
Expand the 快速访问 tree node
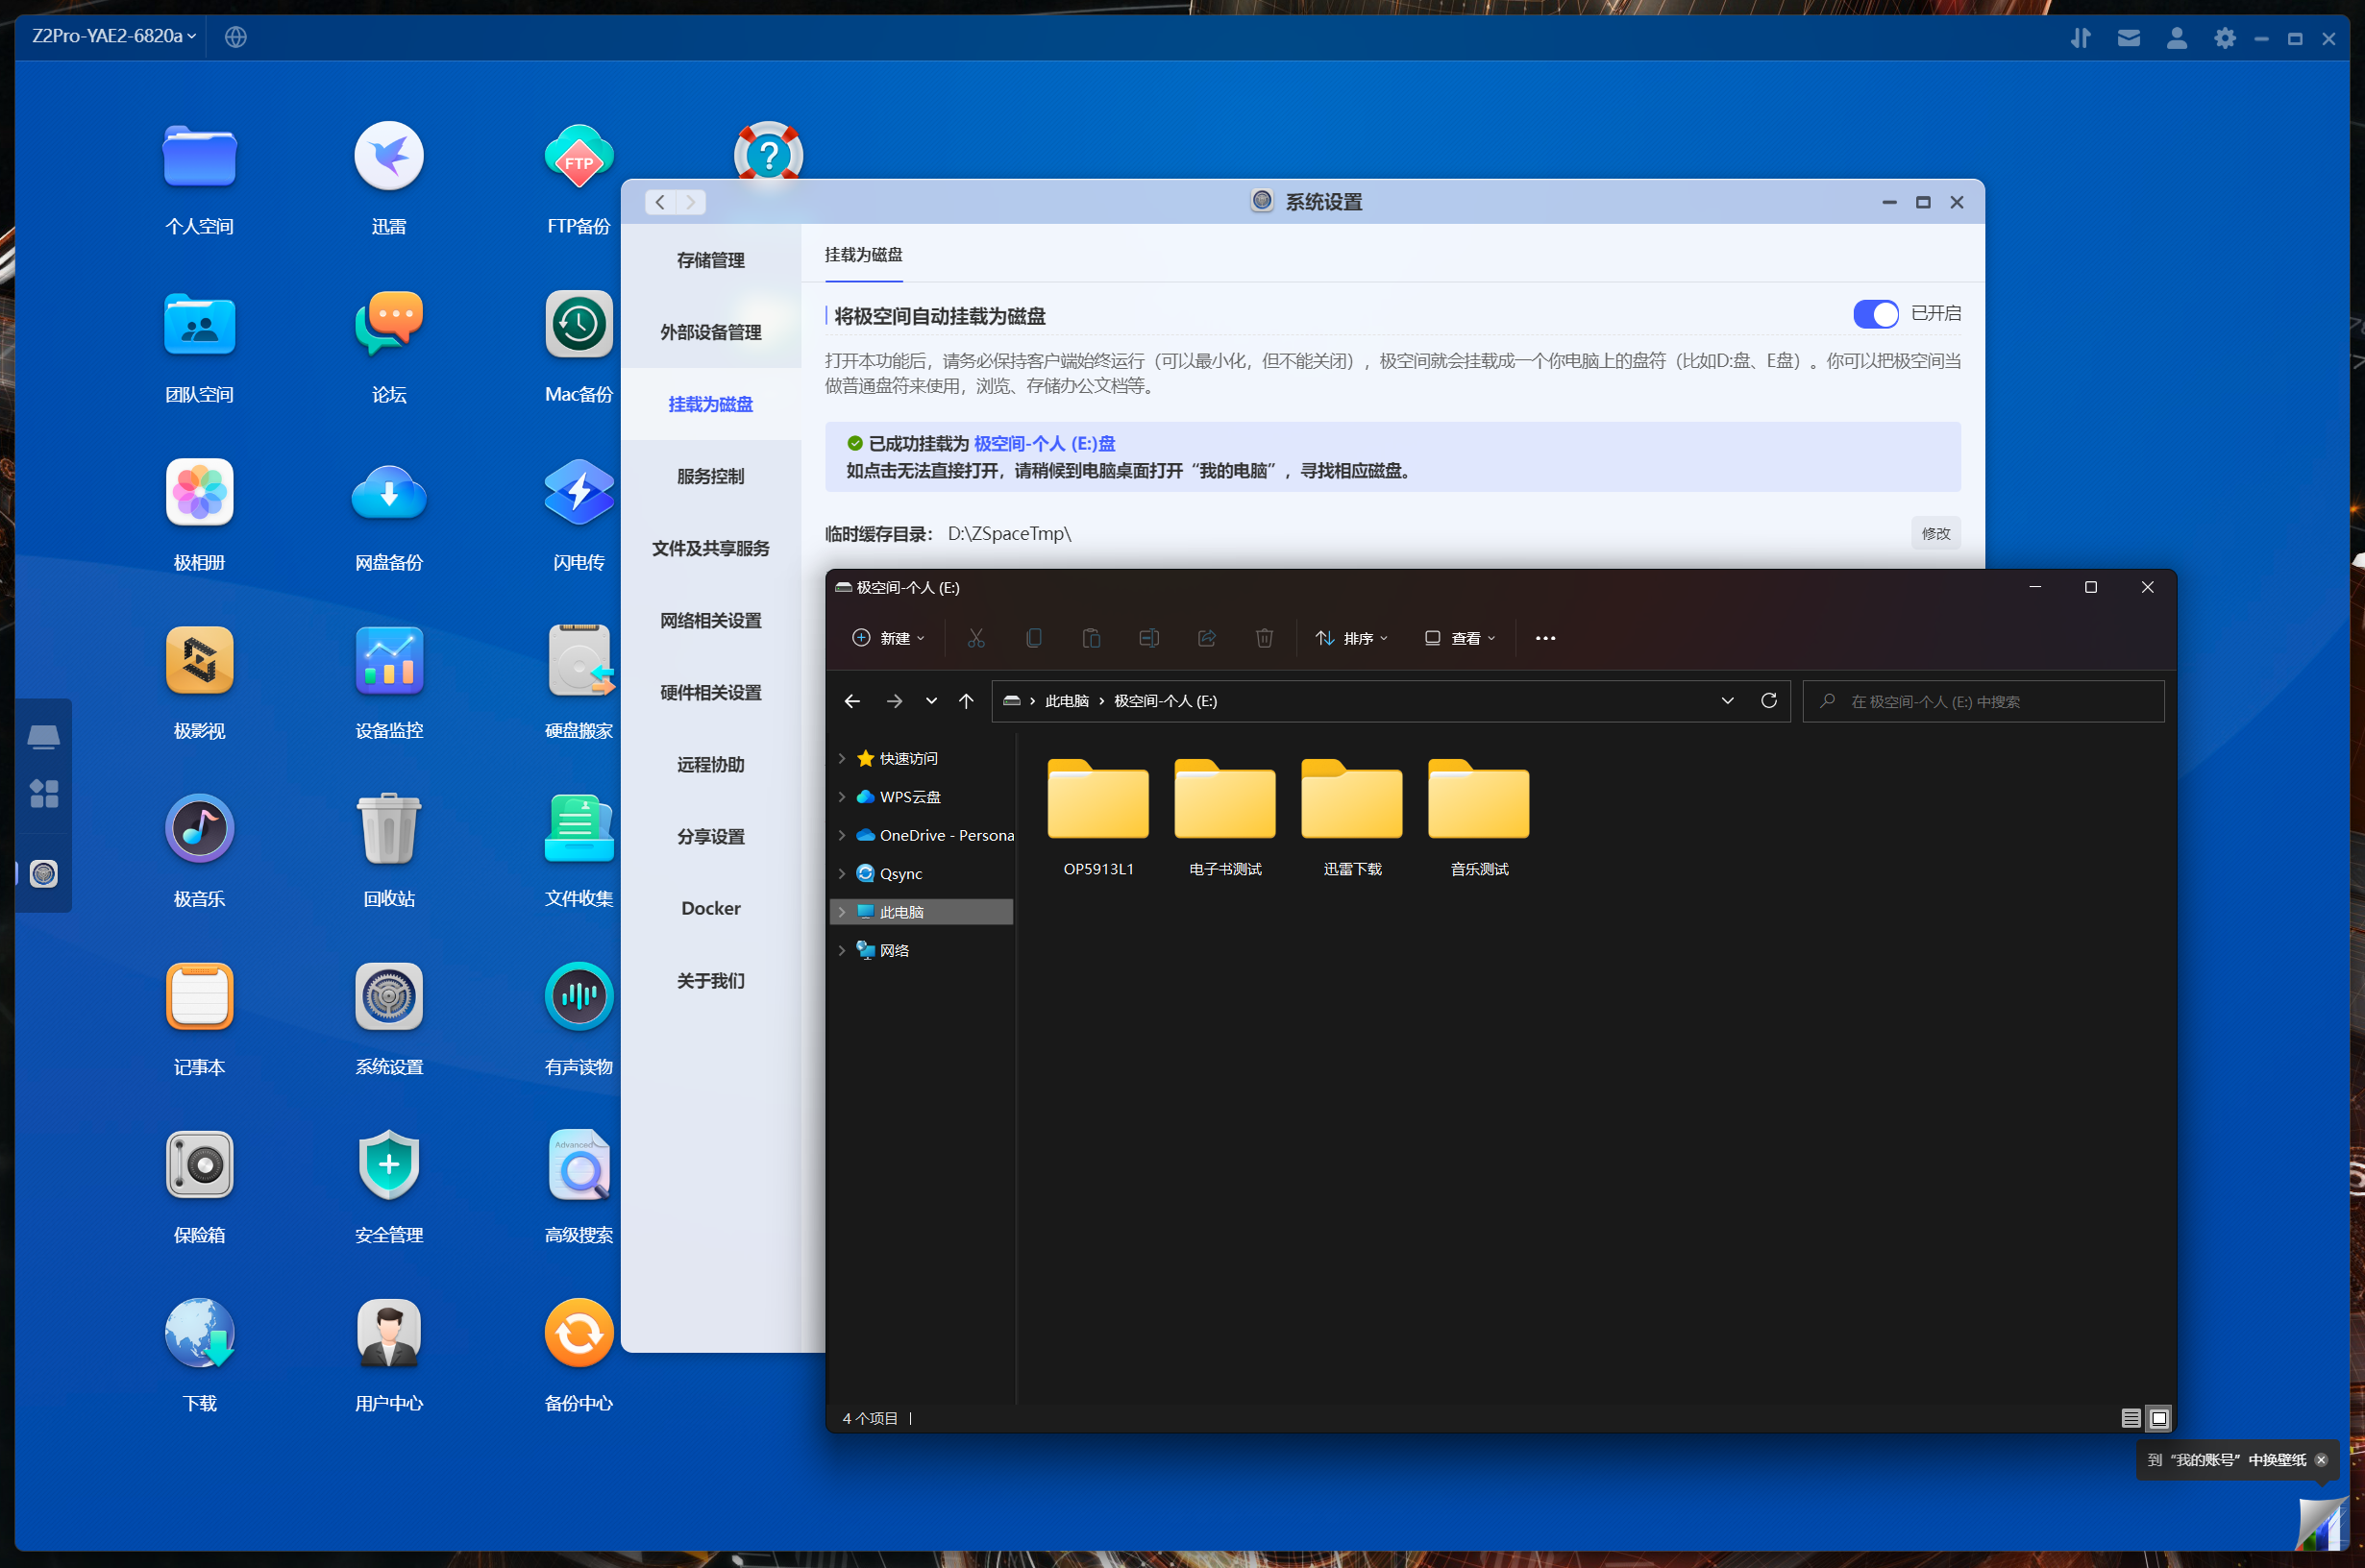pos(842,758)
